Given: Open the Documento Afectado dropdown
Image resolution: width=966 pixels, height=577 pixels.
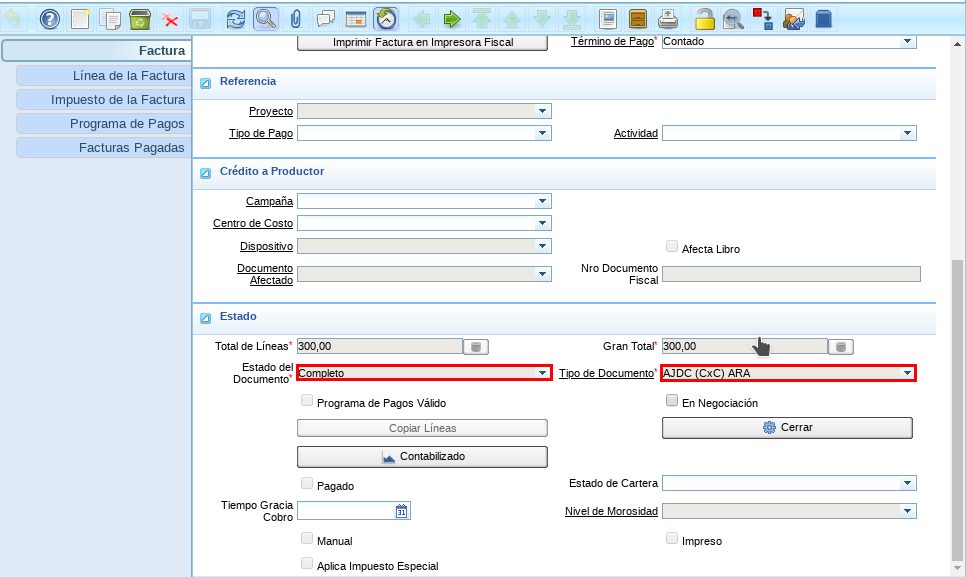Looking at the screenshot, I should [542, 274].
